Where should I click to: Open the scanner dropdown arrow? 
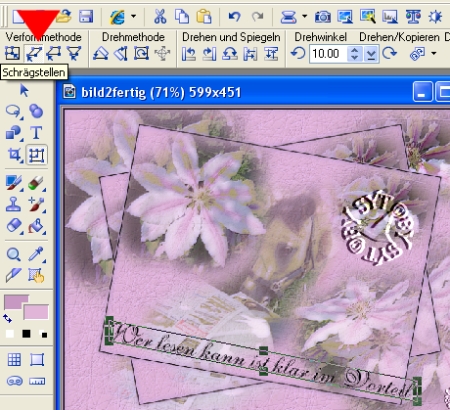[304, 16]
